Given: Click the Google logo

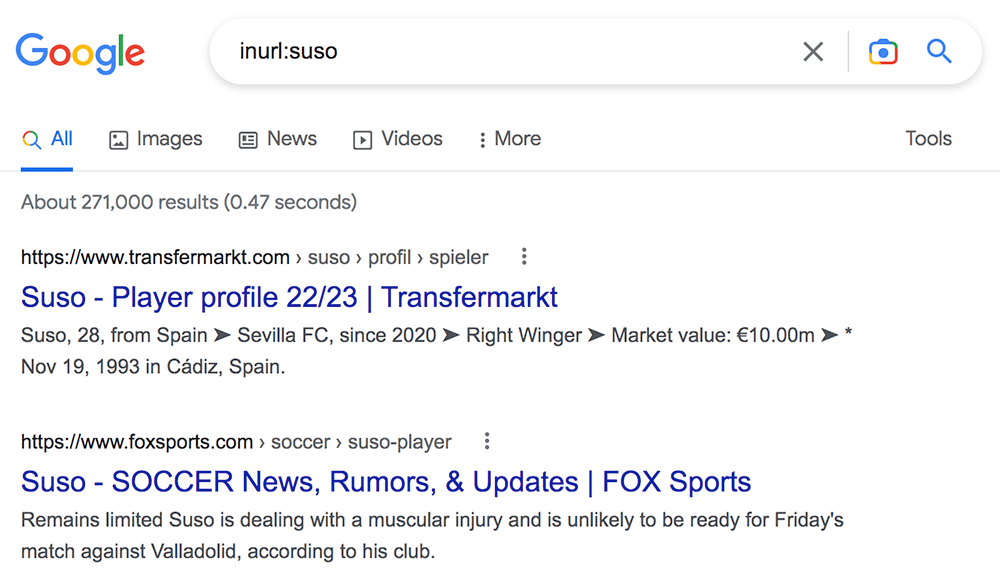Looking at the screenshot, I should point(80,53).
